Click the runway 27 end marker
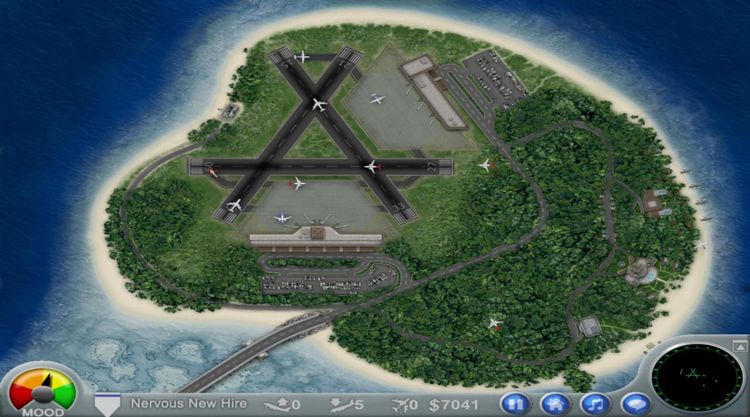The width and height of the screenshot is (750, 417). [x=432, y=167]
